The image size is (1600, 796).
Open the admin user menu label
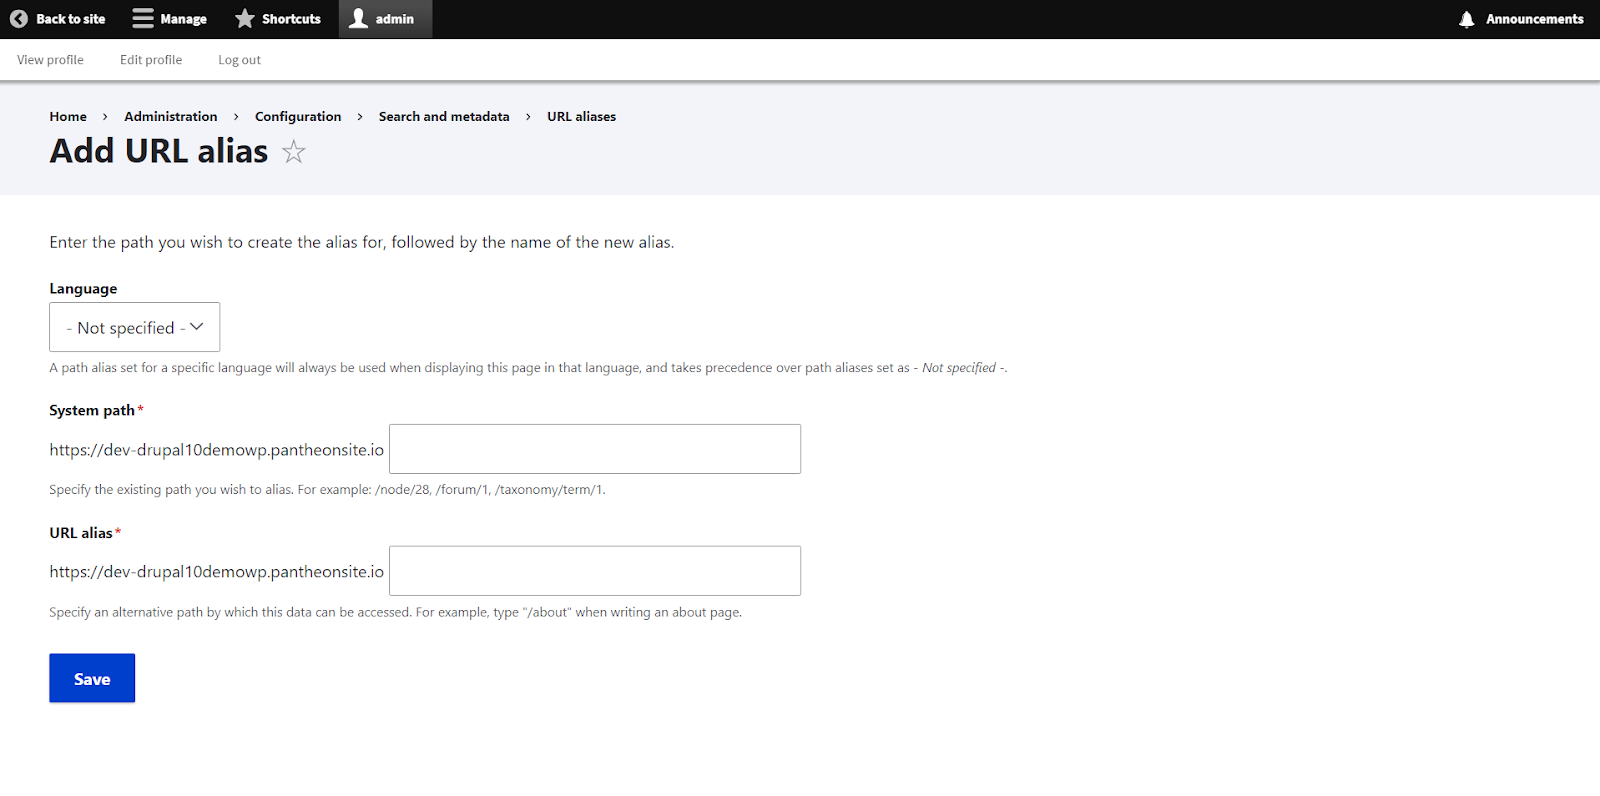tap(395, 19)
